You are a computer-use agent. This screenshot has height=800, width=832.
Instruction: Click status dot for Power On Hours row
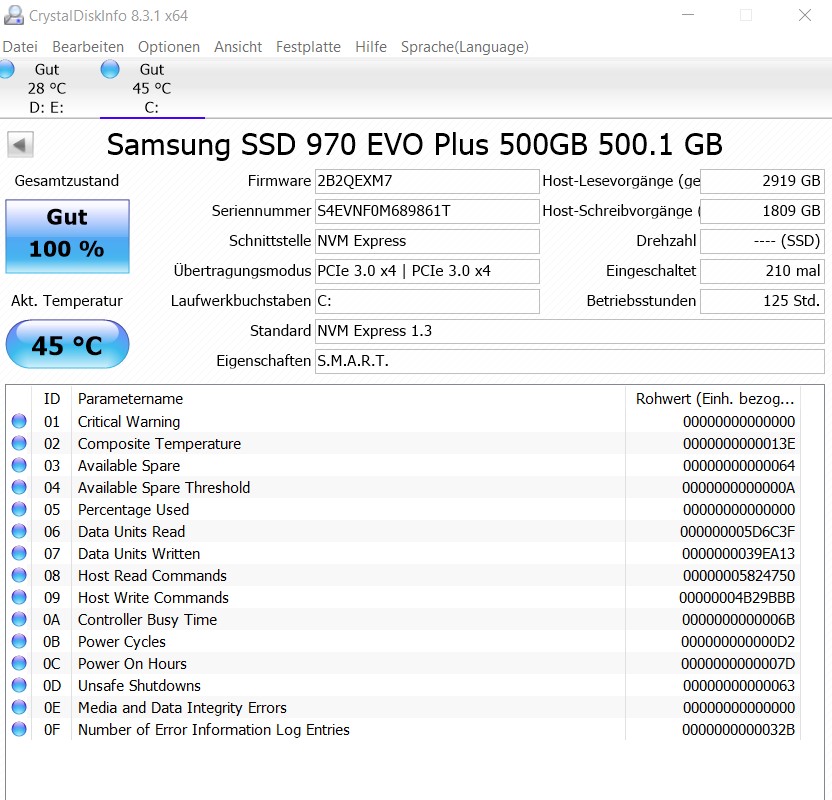point(19,663)
